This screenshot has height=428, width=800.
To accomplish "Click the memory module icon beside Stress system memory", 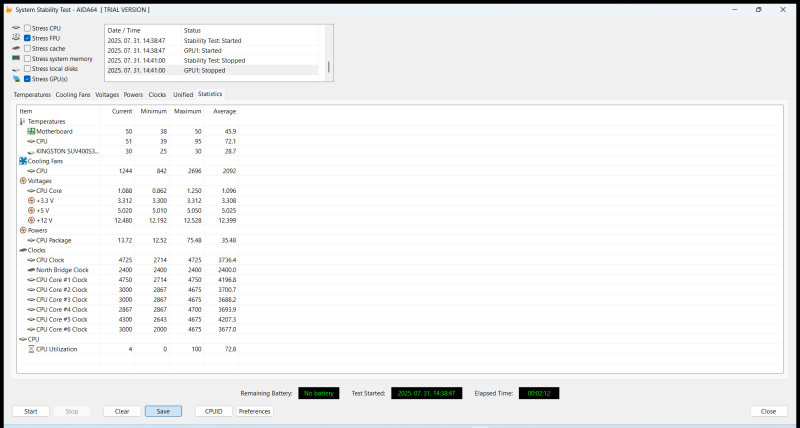I will [16, 59].
